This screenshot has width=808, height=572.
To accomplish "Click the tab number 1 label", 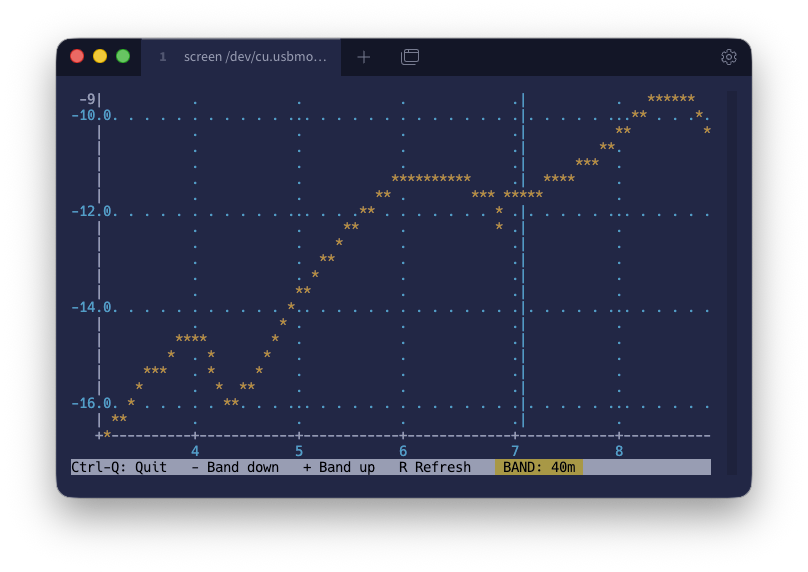I will [x=163, y=57].
